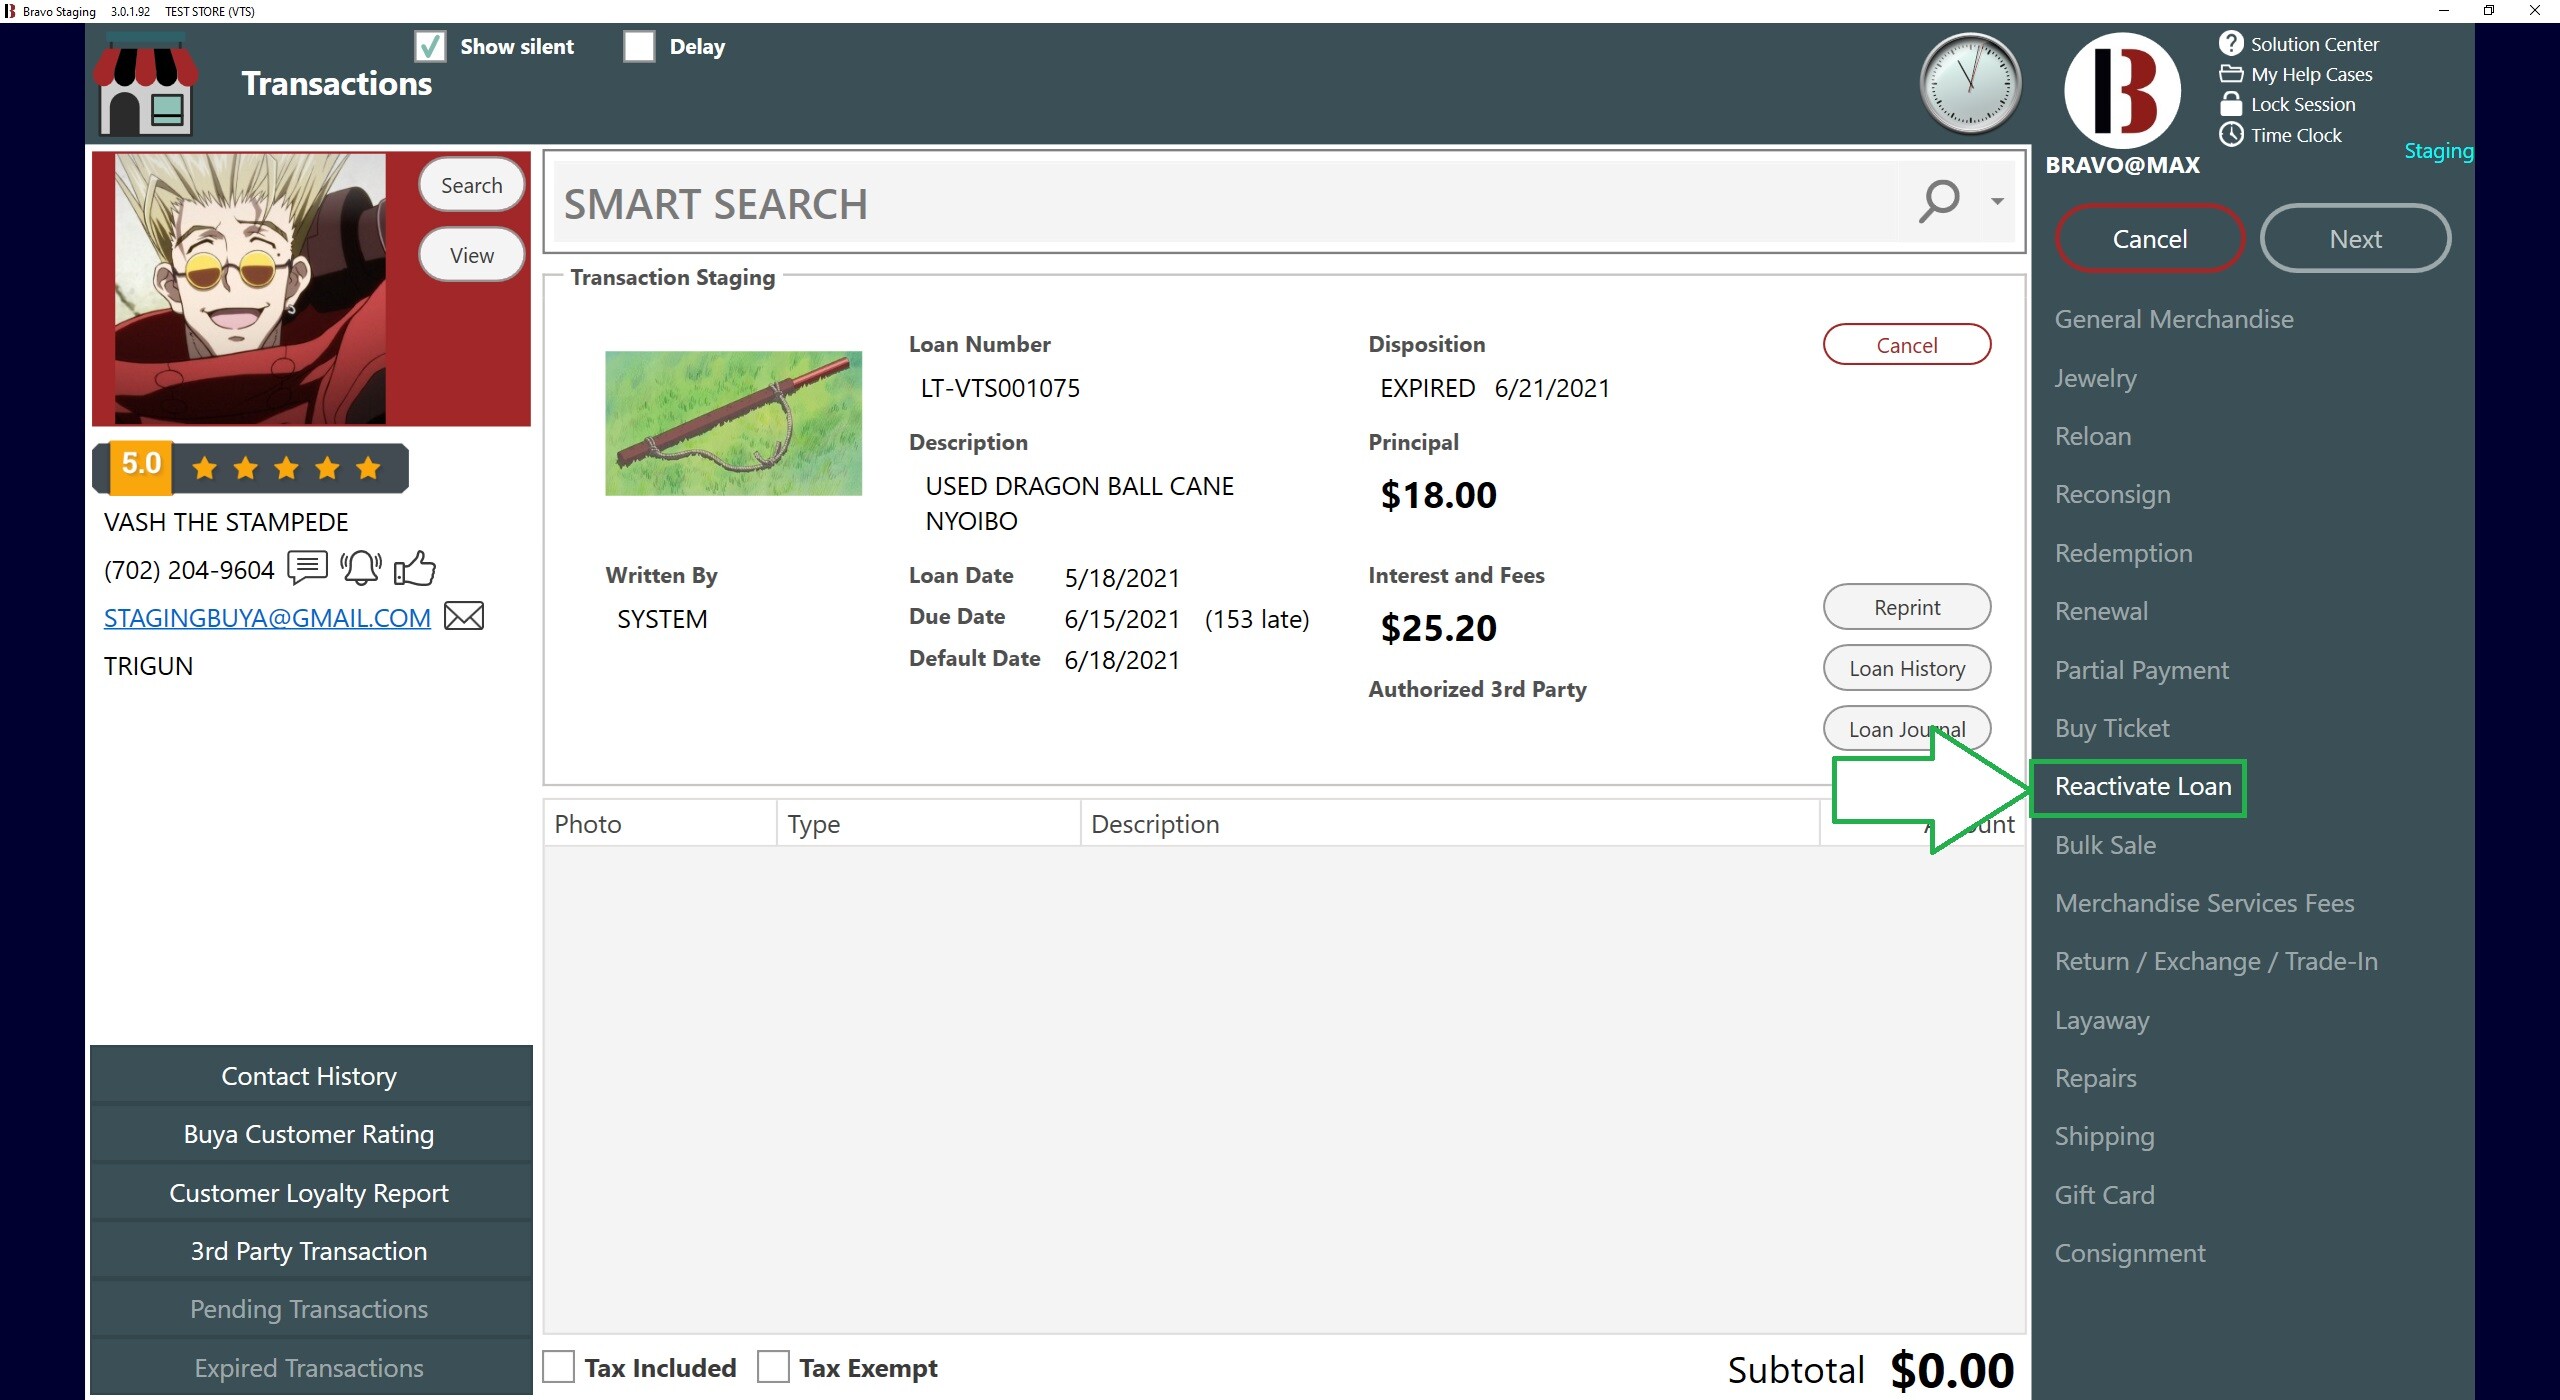2560x1400 pixels.
Task: Open Expired Transactions
Action: pos(310,1367)
